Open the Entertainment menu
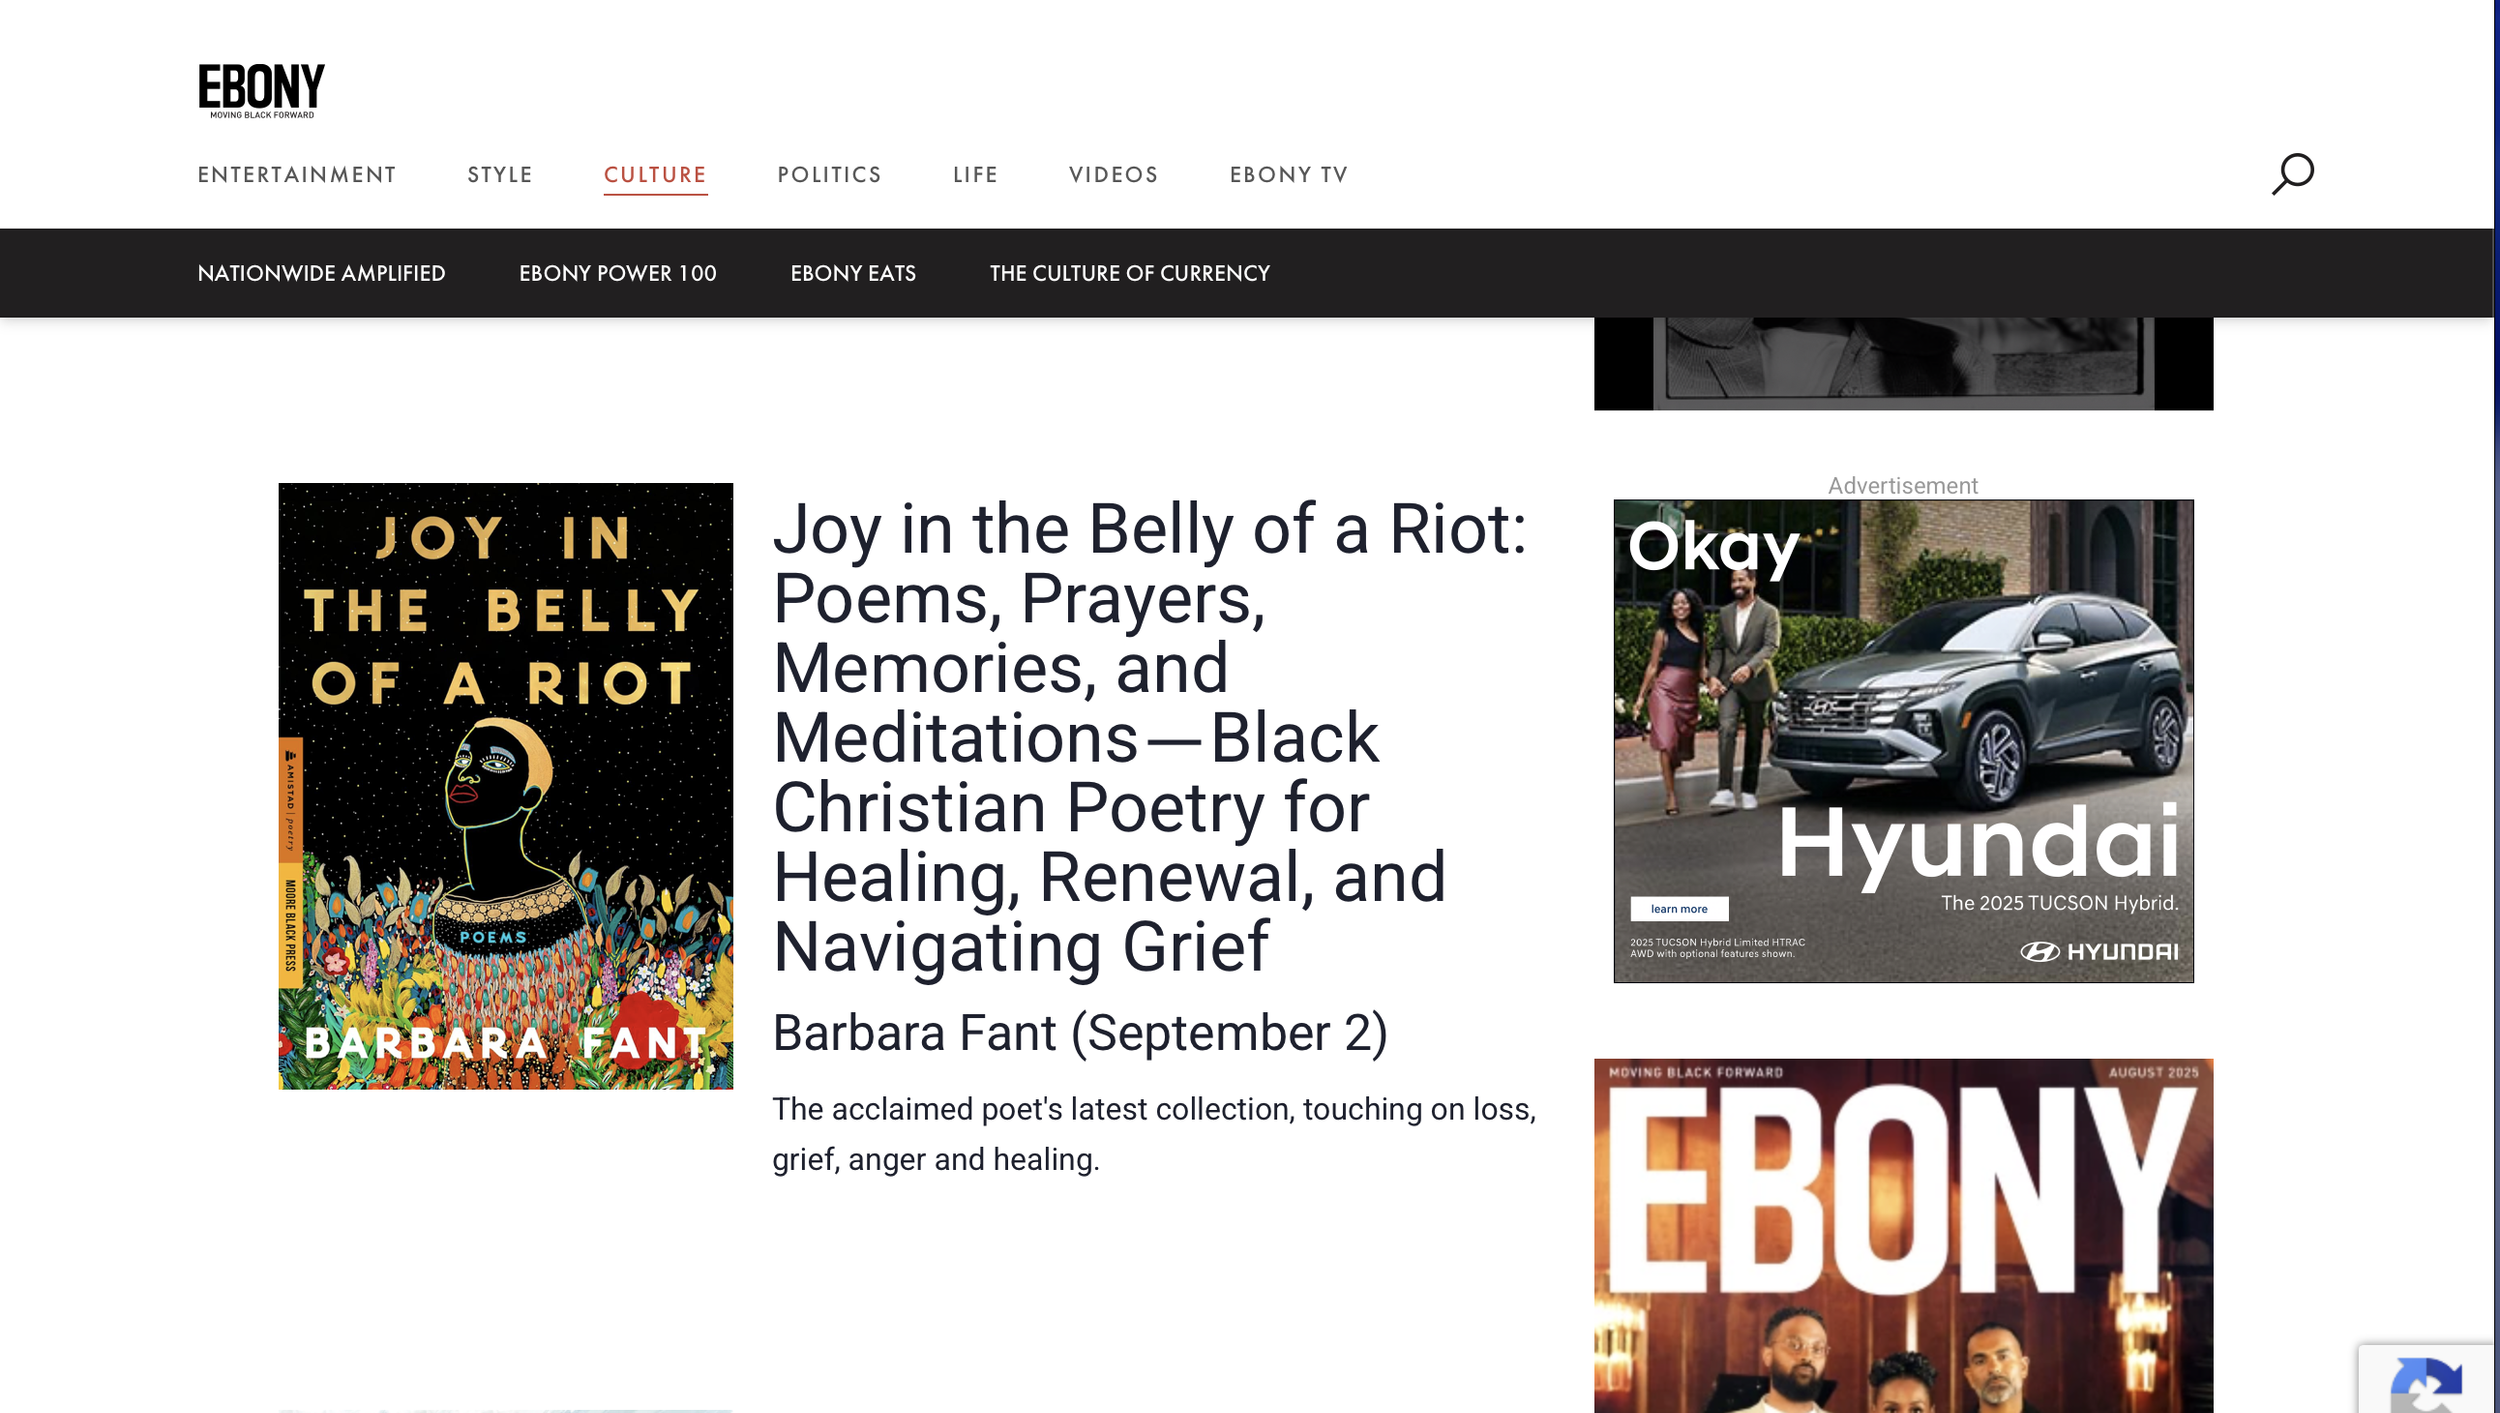The height and width of the screenshot is (1413, 2500). tap(297, 175)
